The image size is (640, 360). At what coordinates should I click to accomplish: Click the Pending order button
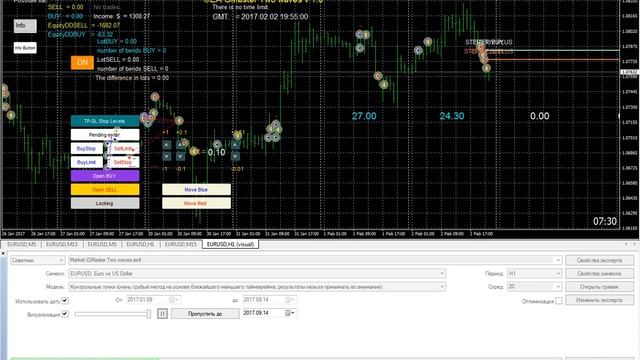point(104,135)
